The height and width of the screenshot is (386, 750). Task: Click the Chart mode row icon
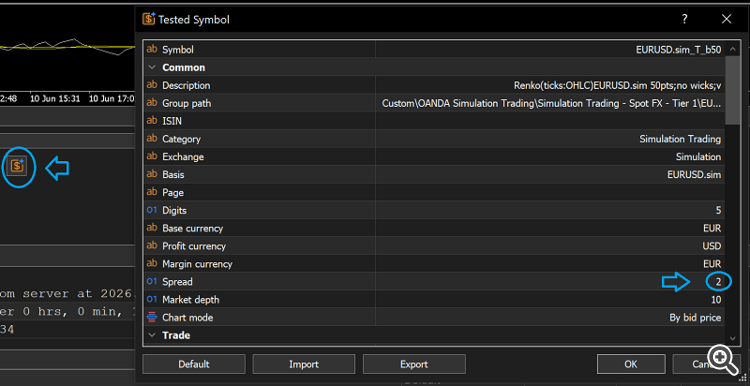pos(152,317)
